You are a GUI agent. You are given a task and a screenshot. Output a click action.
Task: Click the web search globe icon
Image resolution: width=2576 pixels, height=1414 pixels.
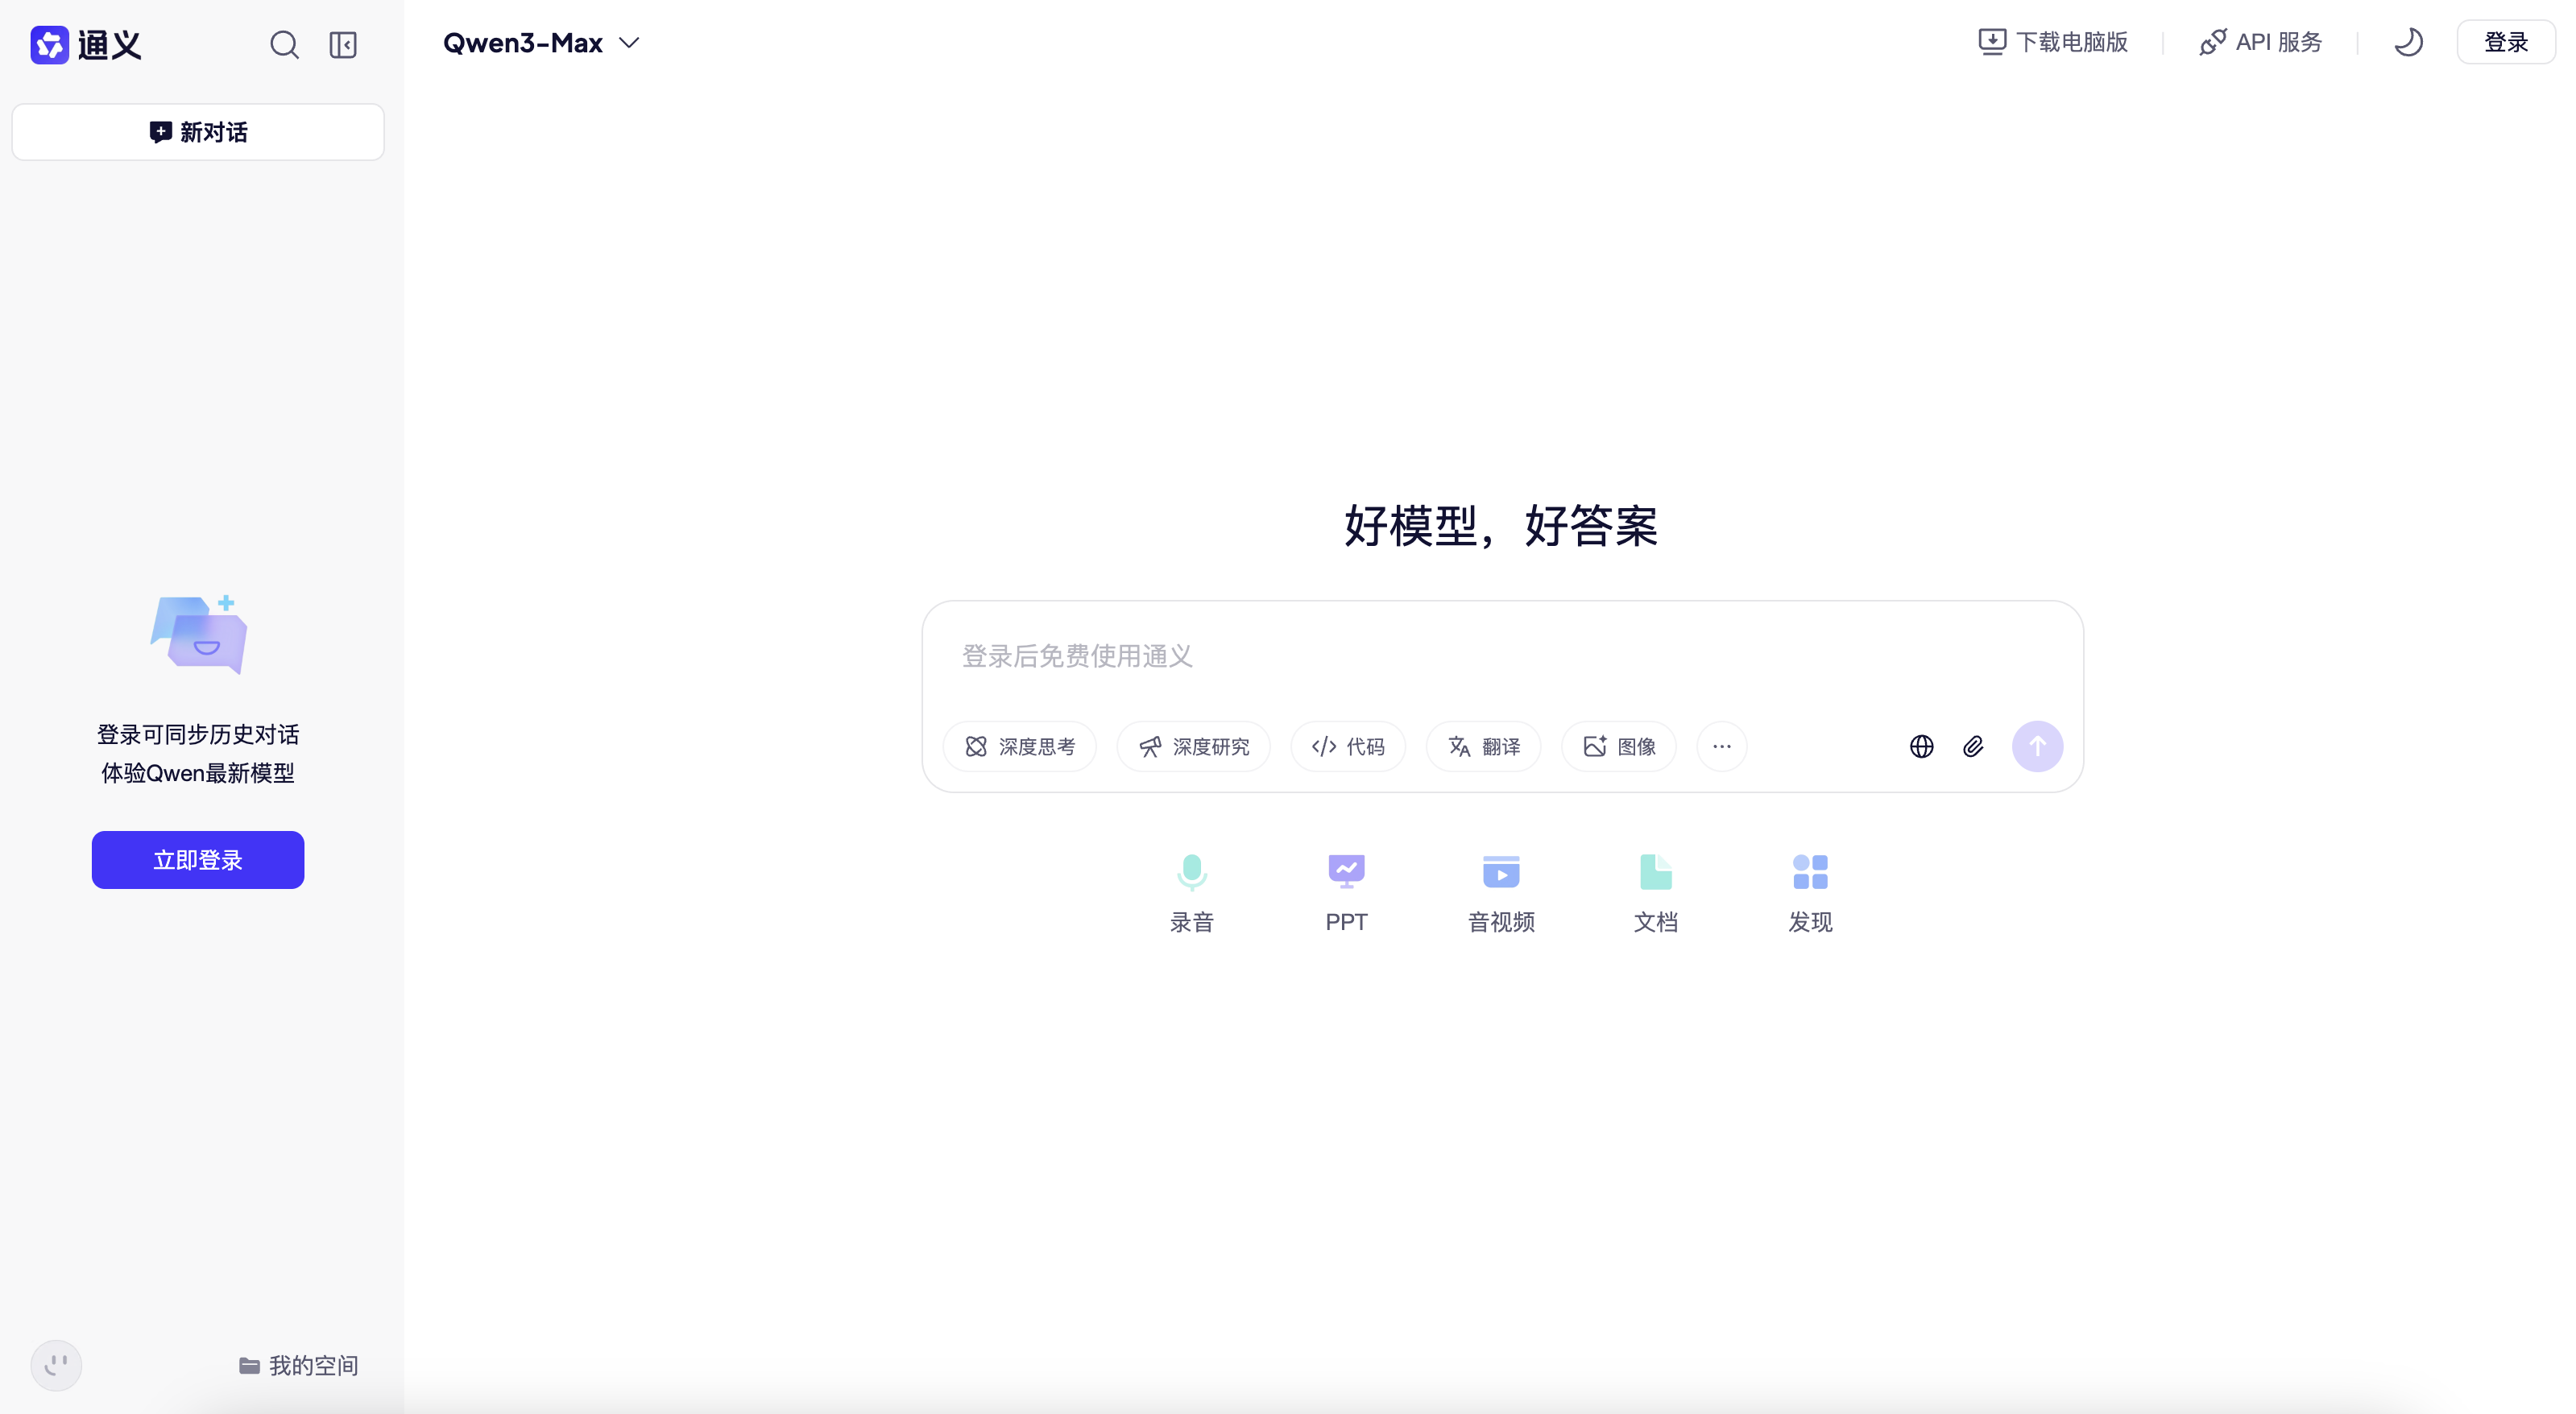pos(1922,746)
